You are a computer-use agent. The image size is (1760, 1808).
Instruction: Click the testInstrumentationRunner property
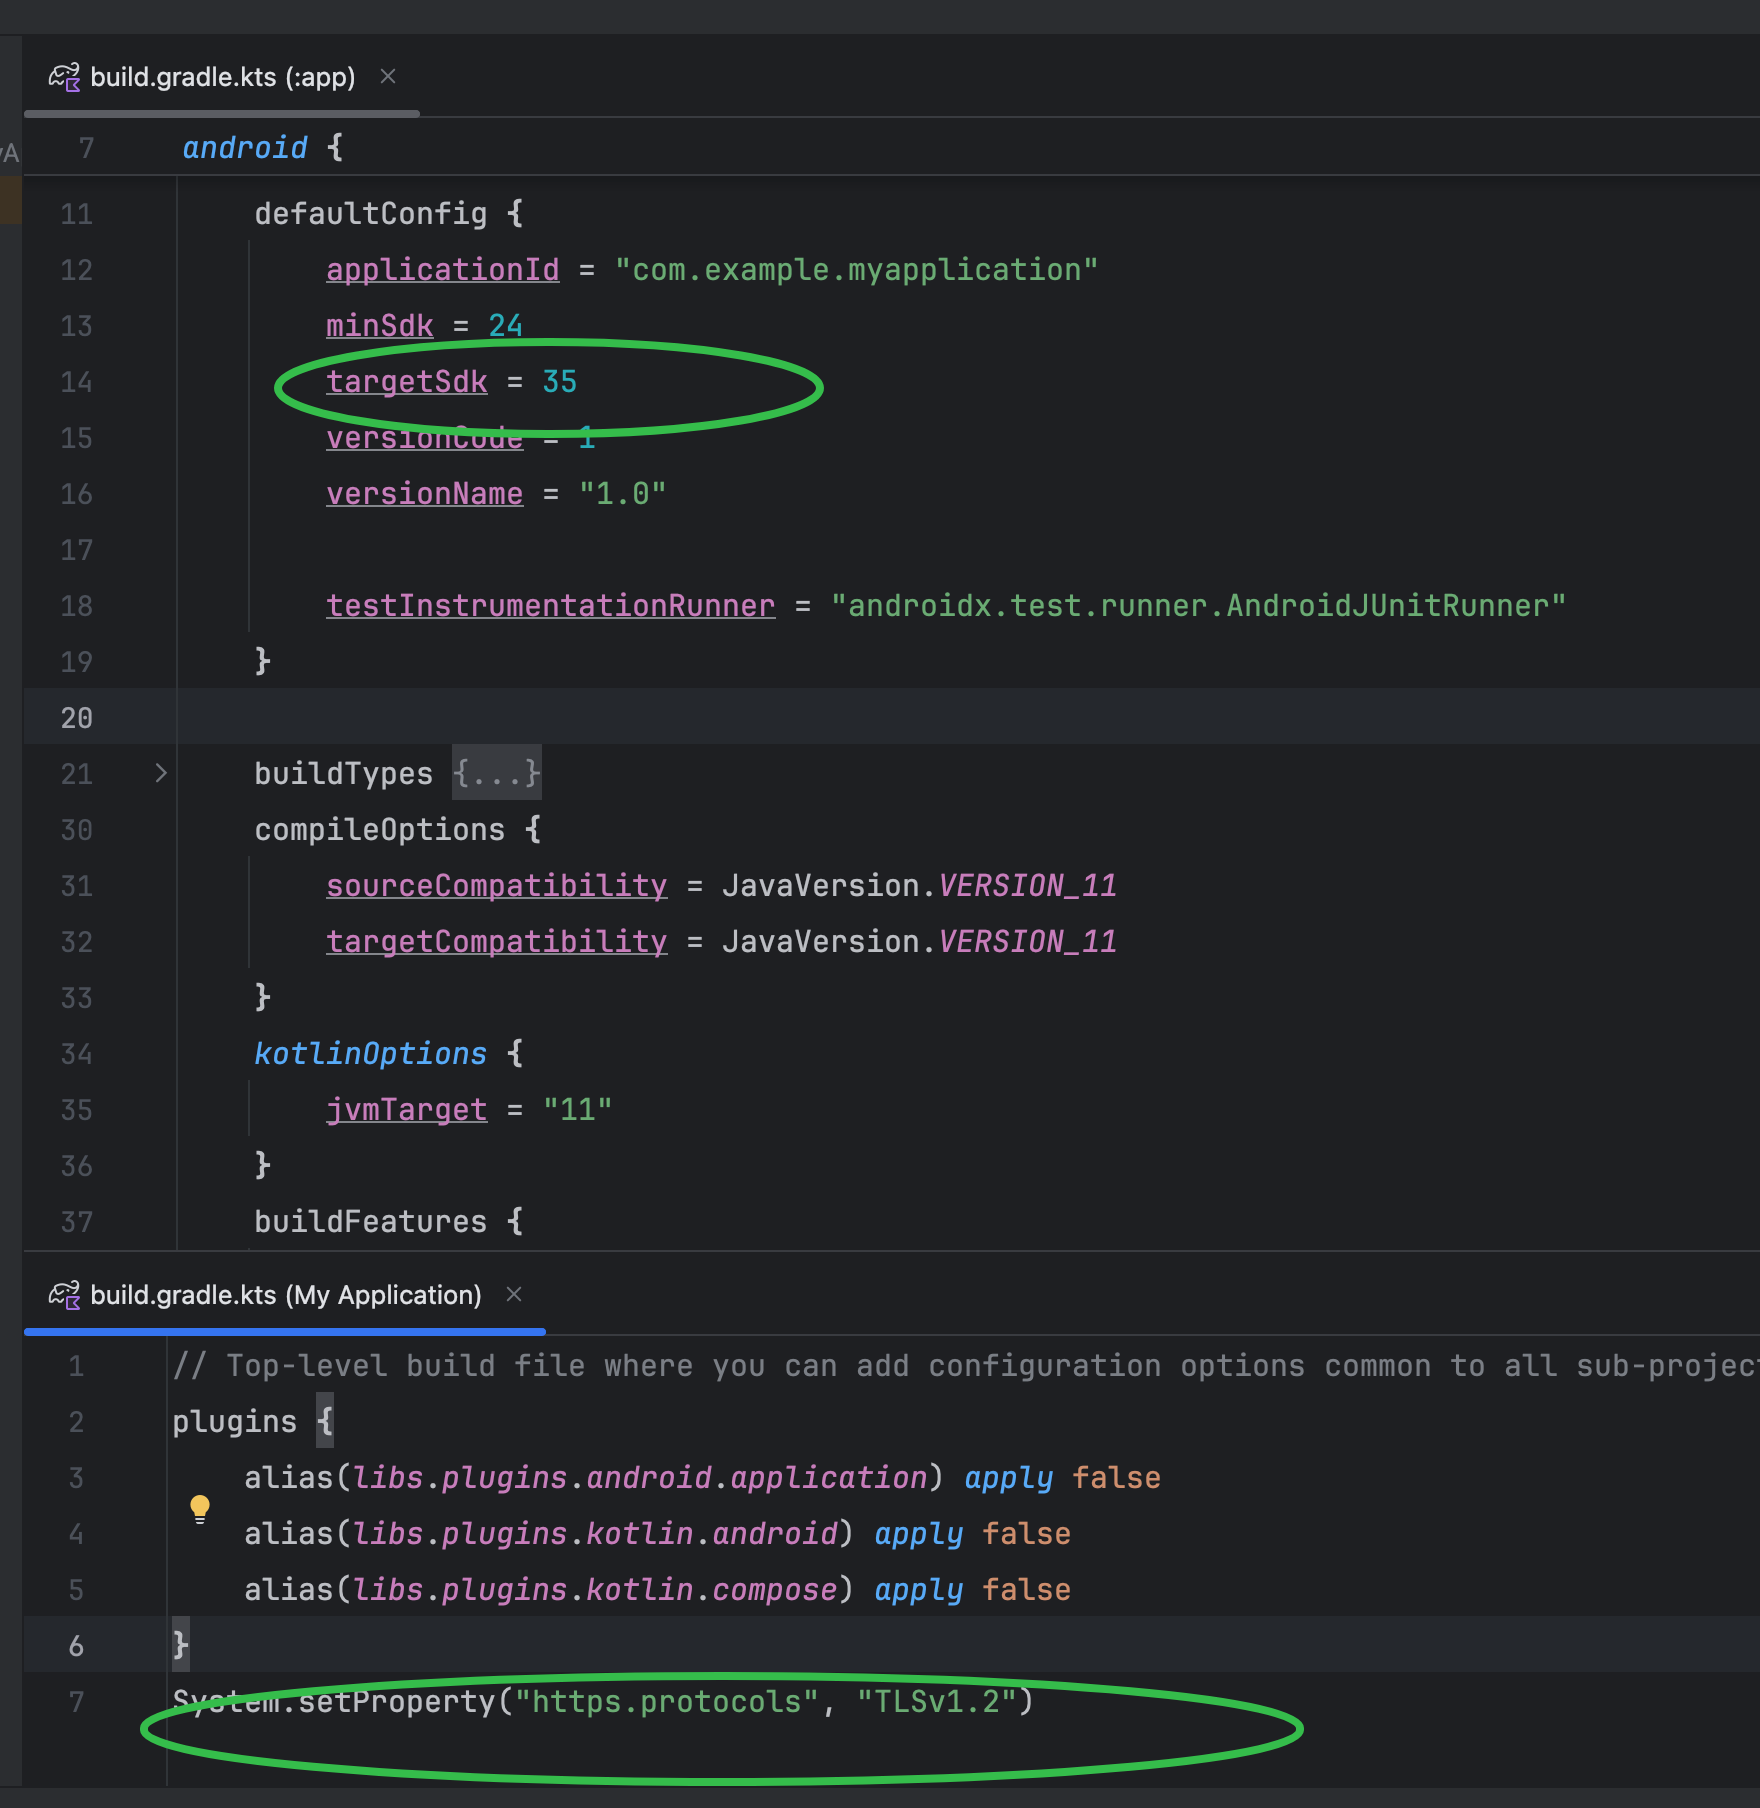(x=550, y=605)
